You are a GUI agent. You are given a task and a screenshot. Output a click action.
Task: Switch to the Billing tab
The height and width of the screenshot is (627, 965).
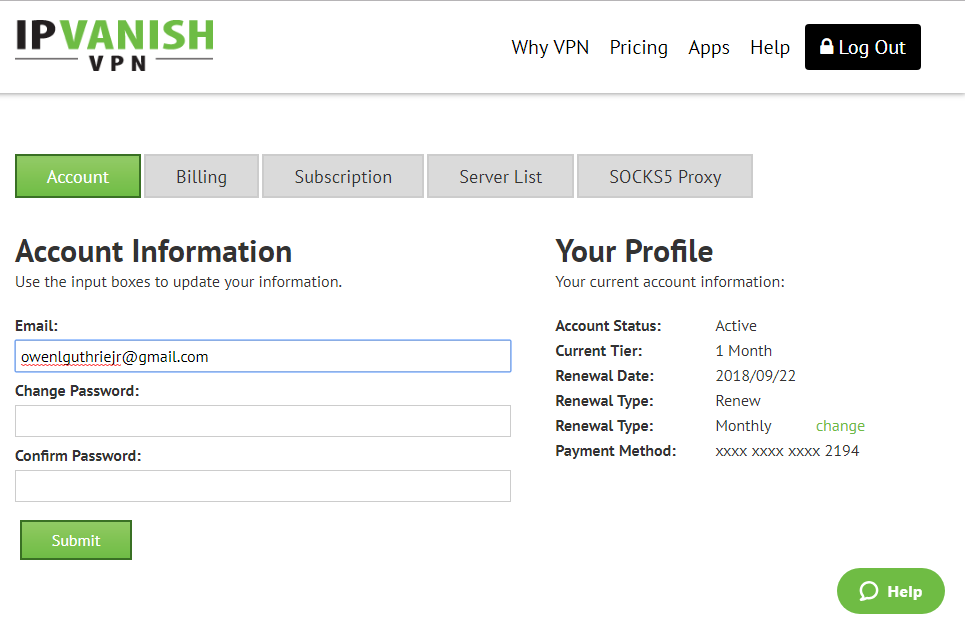(x=201, y=176)
